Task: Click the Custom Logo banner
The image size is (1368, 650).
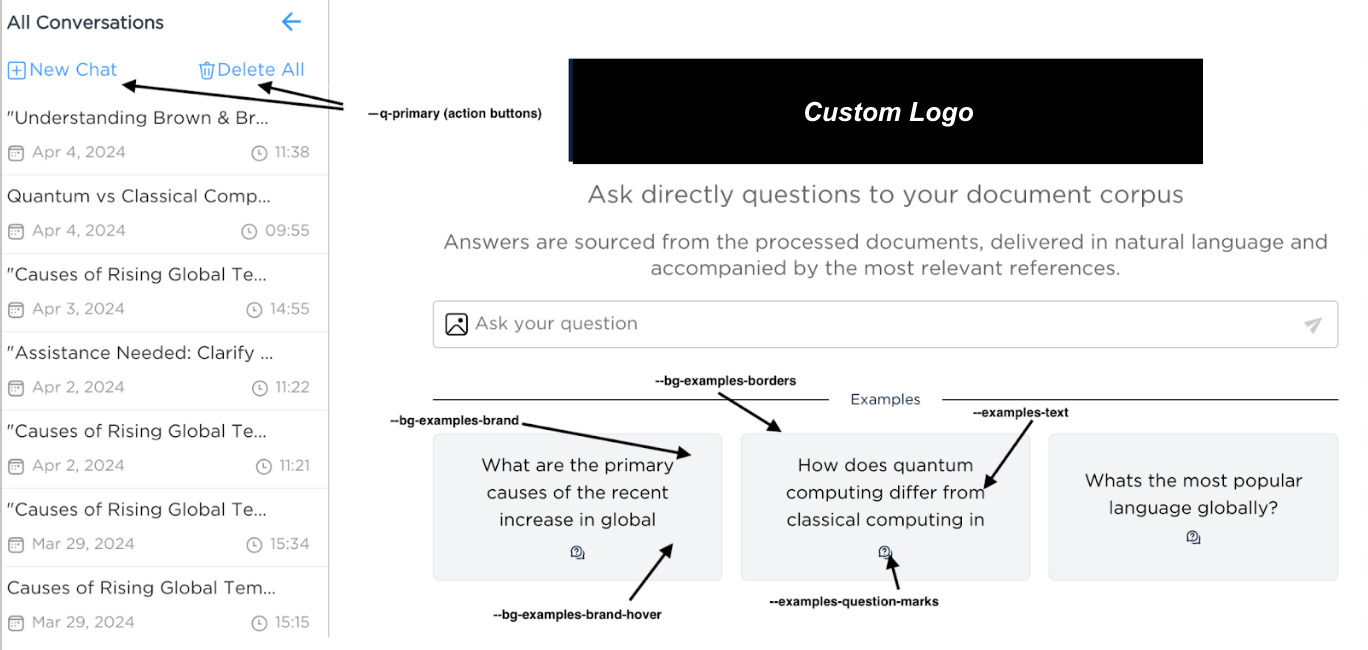Action: click(x=886, y=112)
